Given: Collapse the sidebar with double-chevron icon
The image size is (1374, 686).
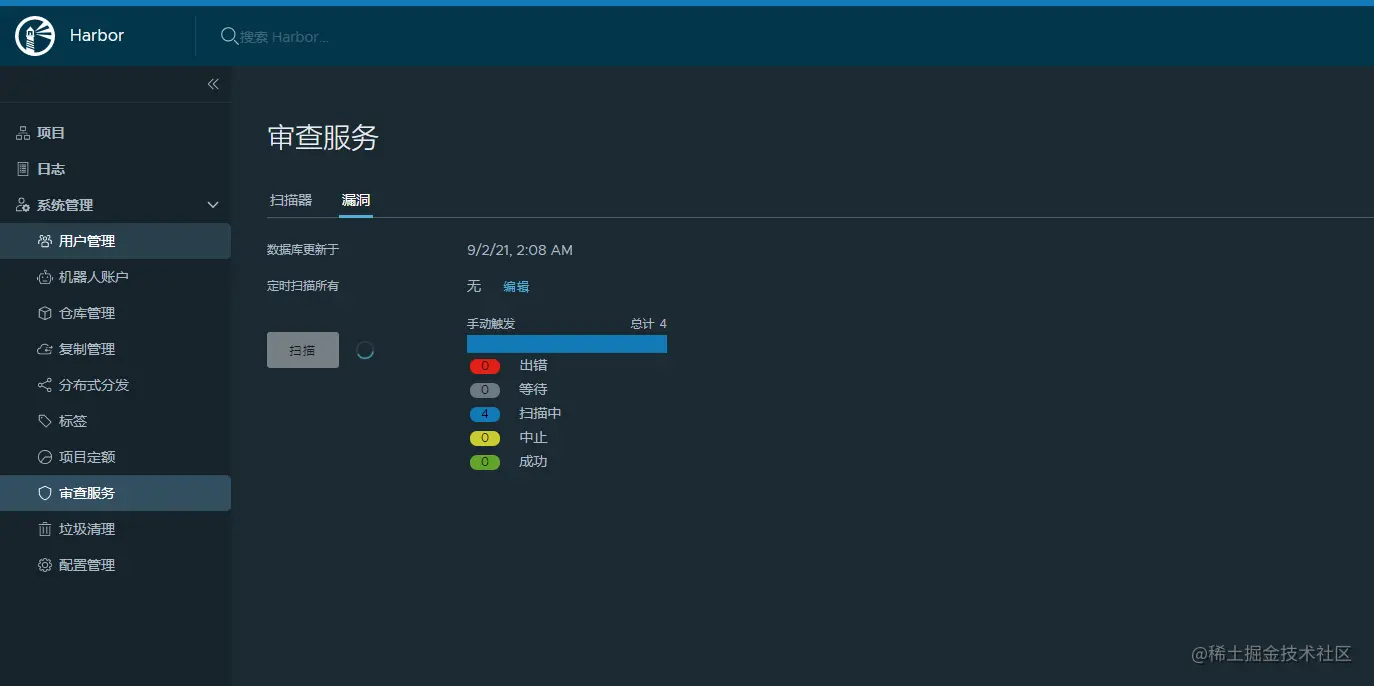Looking at the screenshot, I should click(213, 84).
